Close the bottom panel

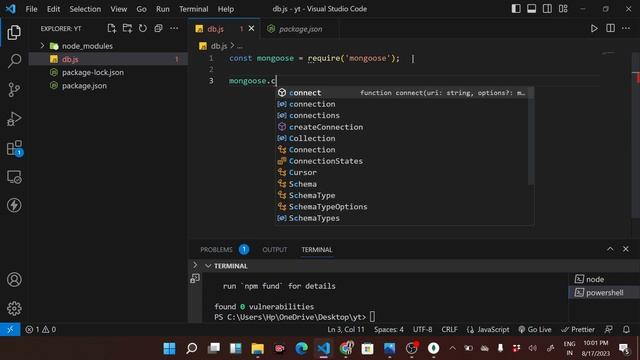(x=626, y=249)
